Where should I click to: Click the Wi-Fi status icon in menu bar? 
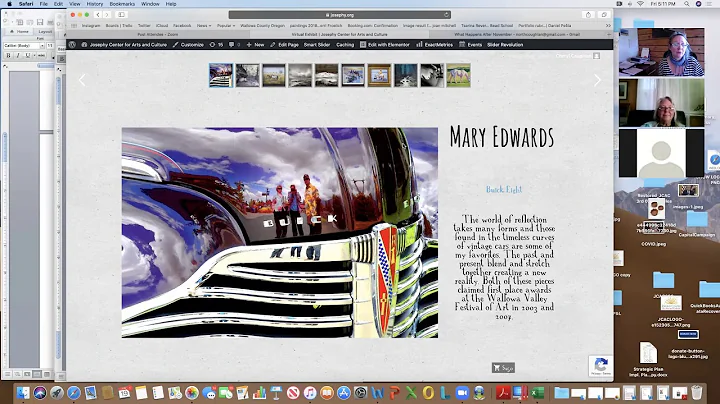pos(641,4)
